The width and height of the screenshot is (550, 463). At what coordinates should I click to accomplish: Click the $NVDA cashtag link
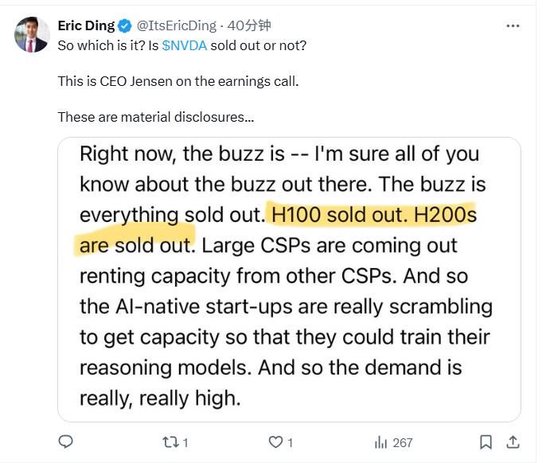185,46
